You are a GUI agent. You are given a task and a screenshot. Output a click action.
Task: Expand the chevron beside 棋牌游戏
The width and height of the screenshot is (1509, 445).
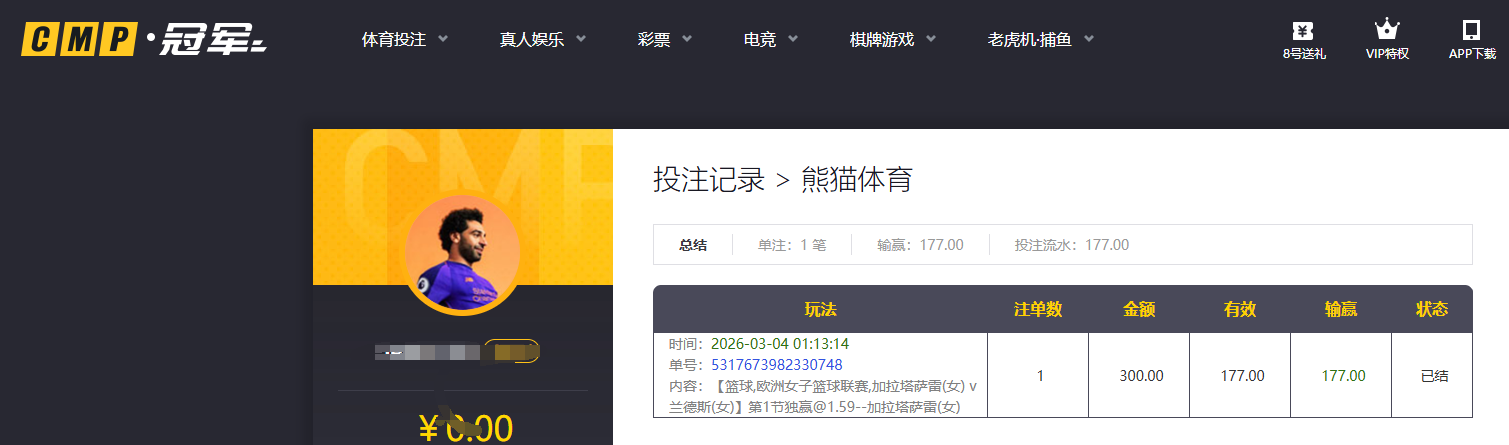point(931,40)
